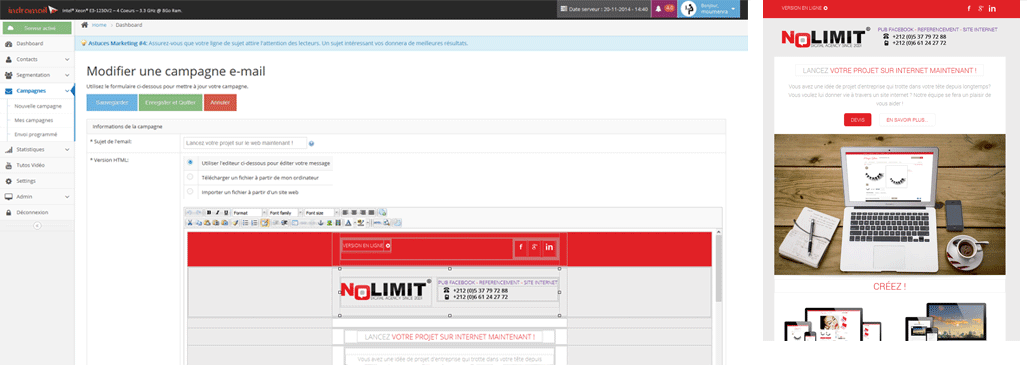The image size is (1027, 365).
Task: Click the Sujet de l'email input field
Action: tap(244, 143)
